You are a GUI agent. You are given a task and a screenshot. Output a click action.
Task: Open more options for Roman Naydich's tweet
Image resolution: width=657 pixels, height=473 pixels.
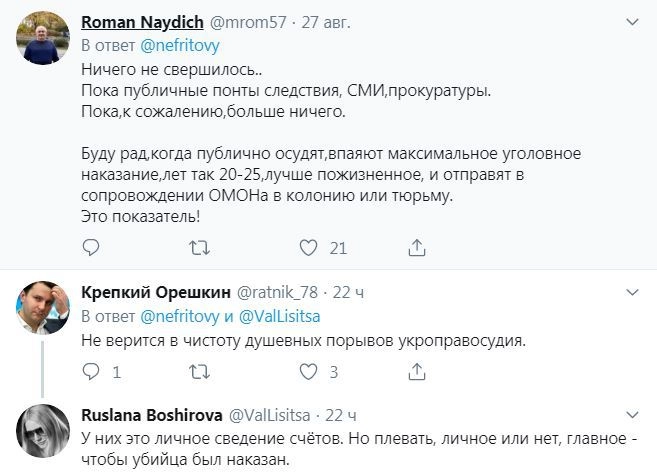[632, 20]
